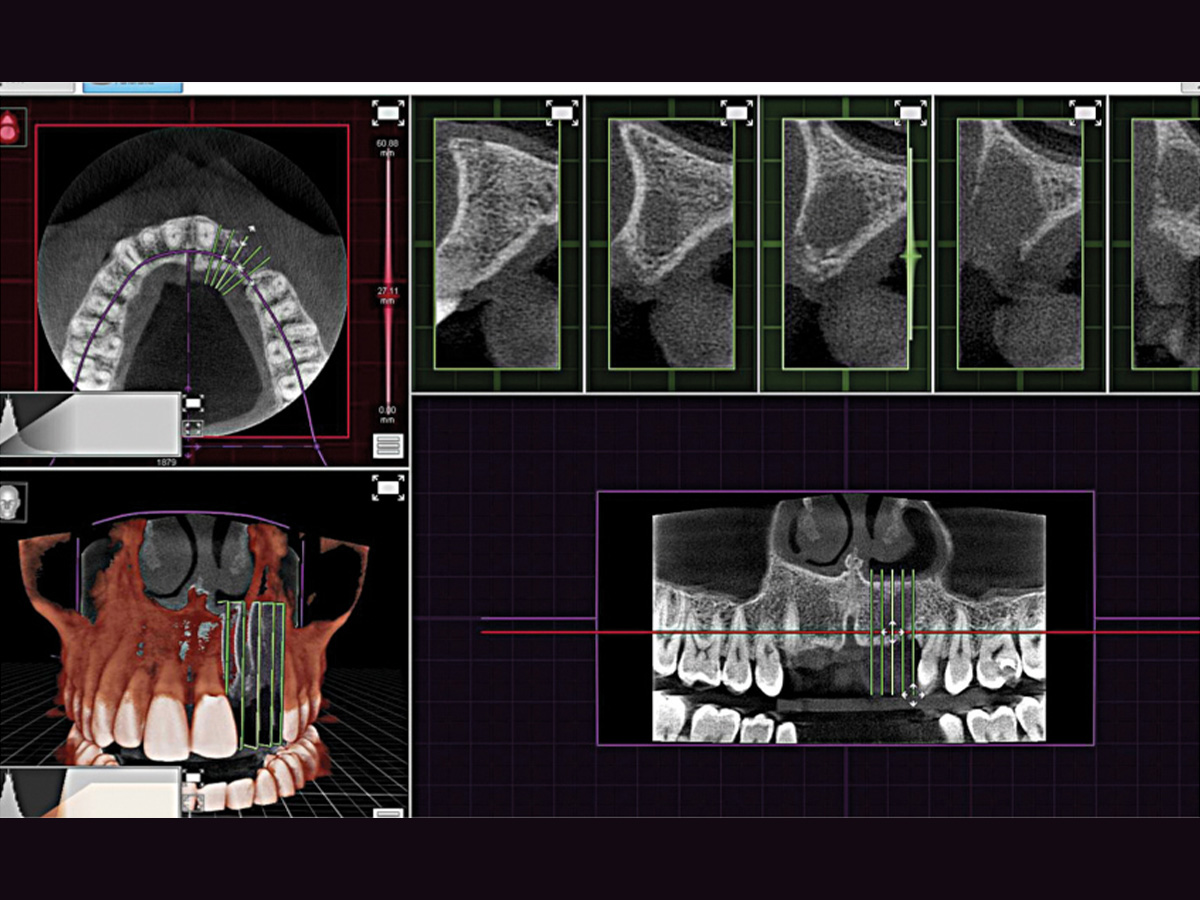Click the move handle on panoramic slice markers
Screen dimensions: 1200x900
pos(891,633)
